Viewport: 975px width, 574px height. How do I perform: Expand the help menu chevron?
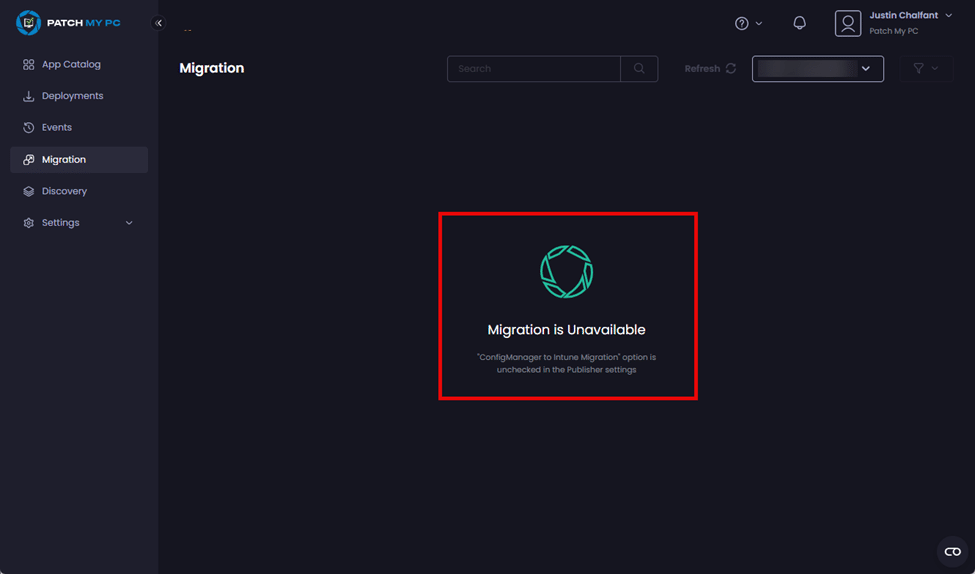coord(759,24)
